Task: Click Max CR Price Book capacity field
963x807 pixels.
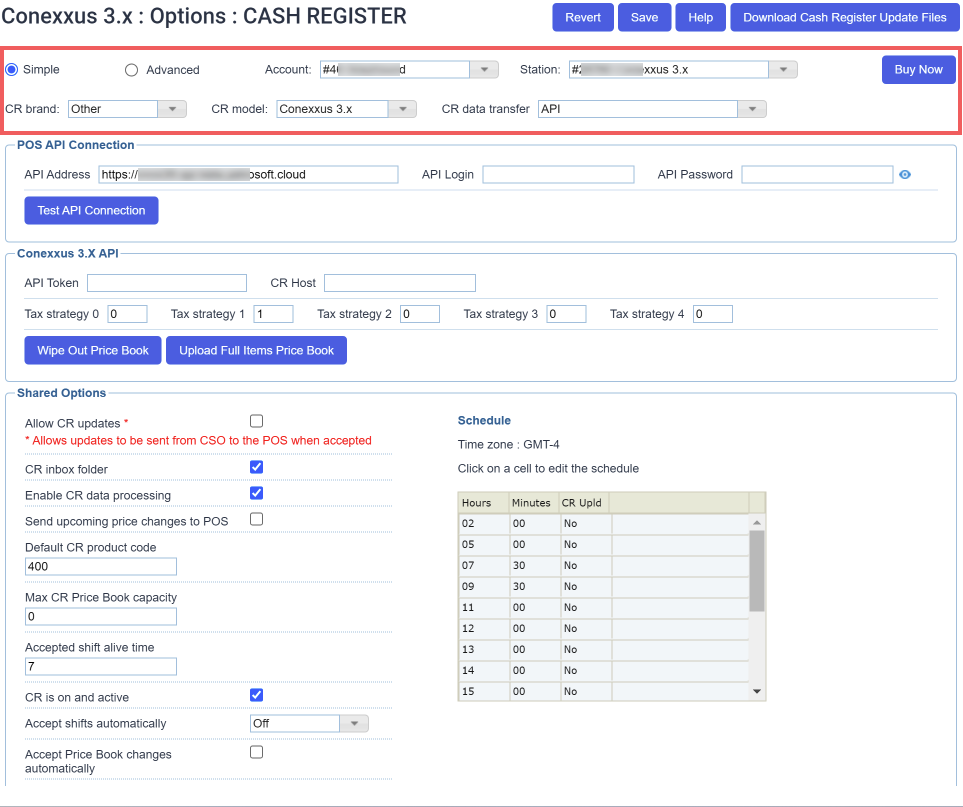Action: tap(101, 616)
